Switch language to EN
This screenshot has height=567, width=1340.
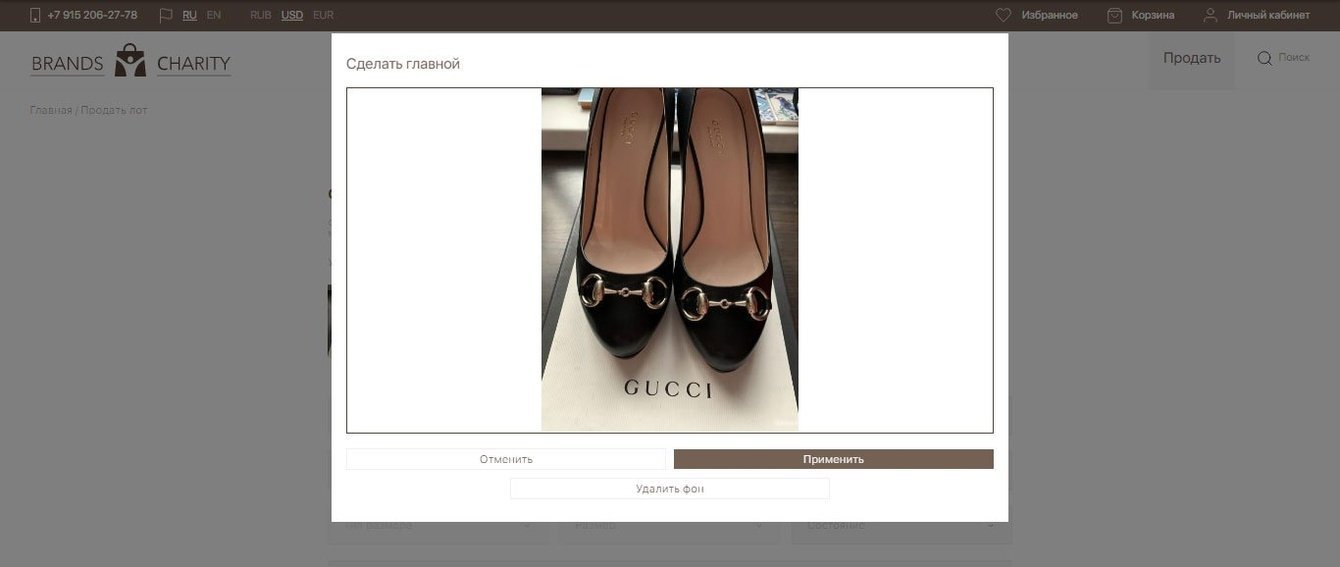pos(214,15)
